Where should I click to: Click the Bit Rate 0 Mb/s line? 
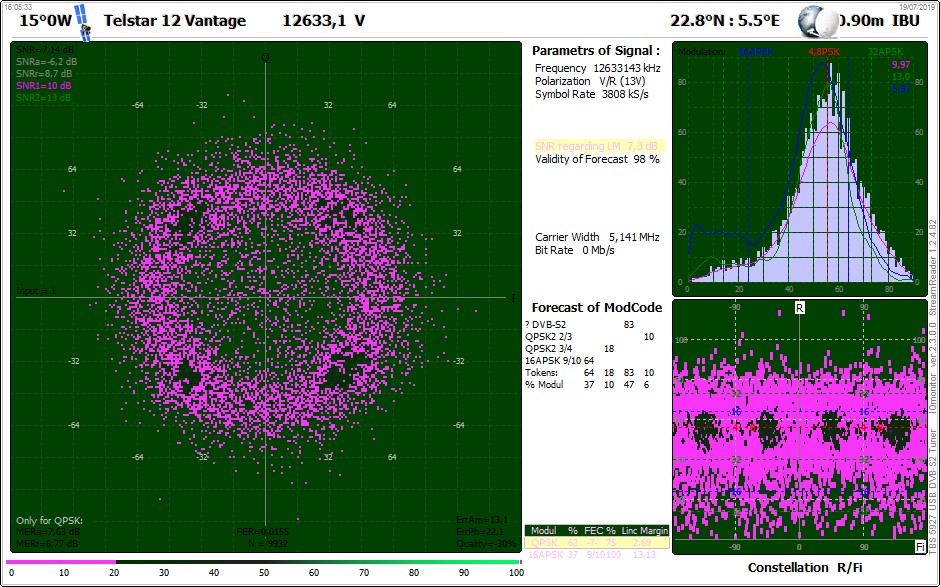coord(574,250)
